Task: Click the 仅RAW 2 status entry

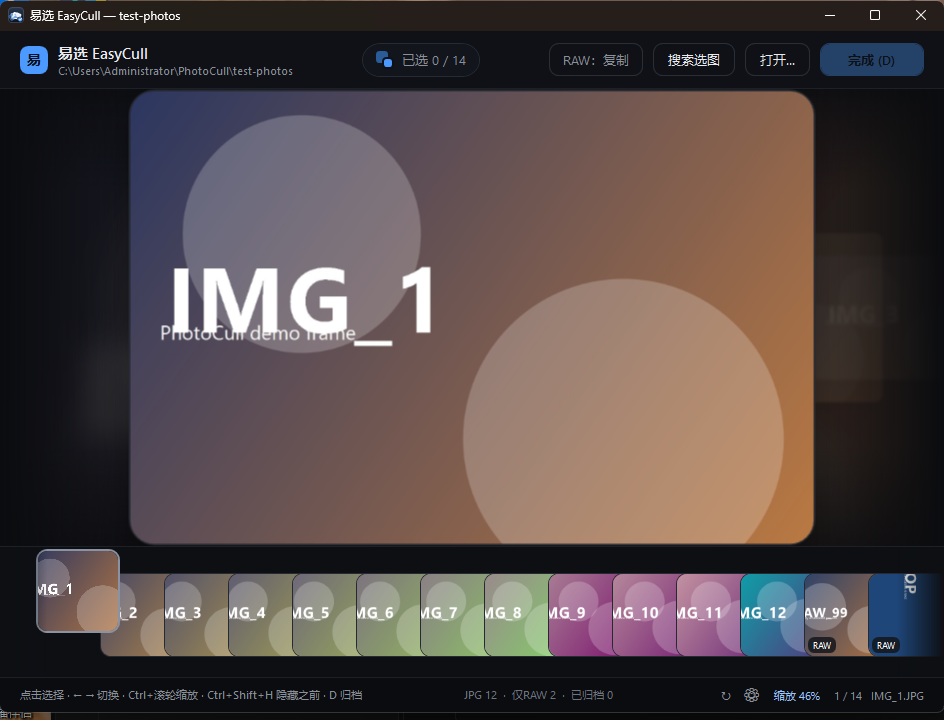Action: [x=534, y=695]
